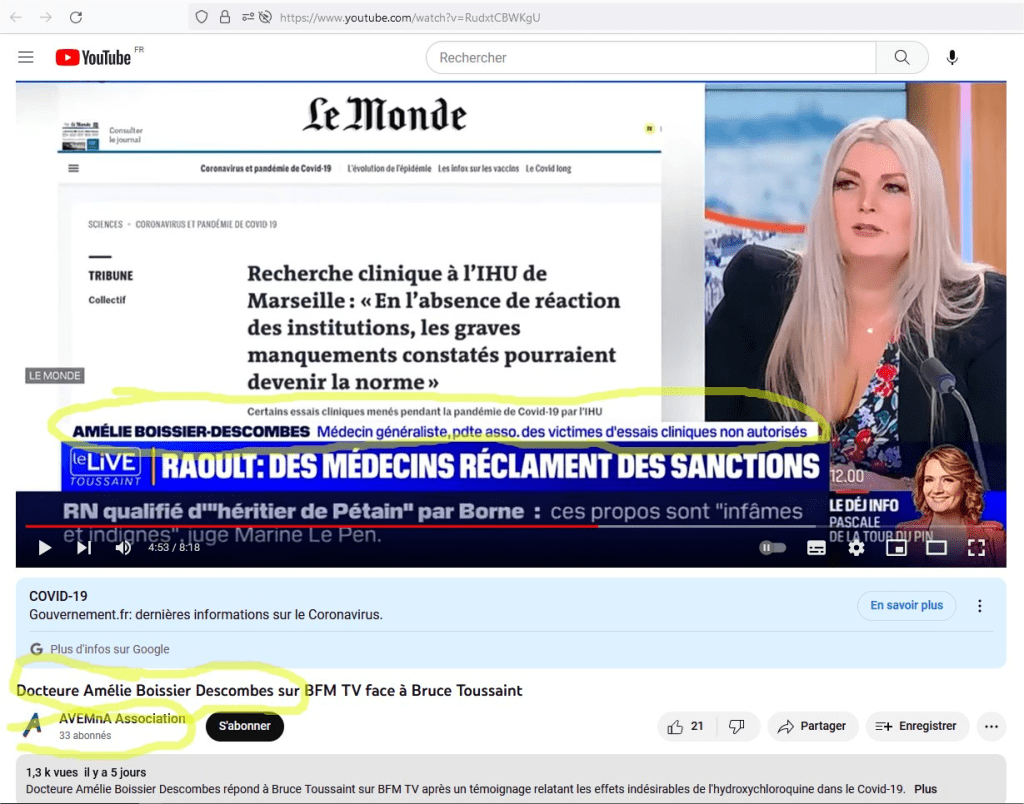Click the search magnifier button
This screenshot has width=1024, height=804.
(902, 58)
